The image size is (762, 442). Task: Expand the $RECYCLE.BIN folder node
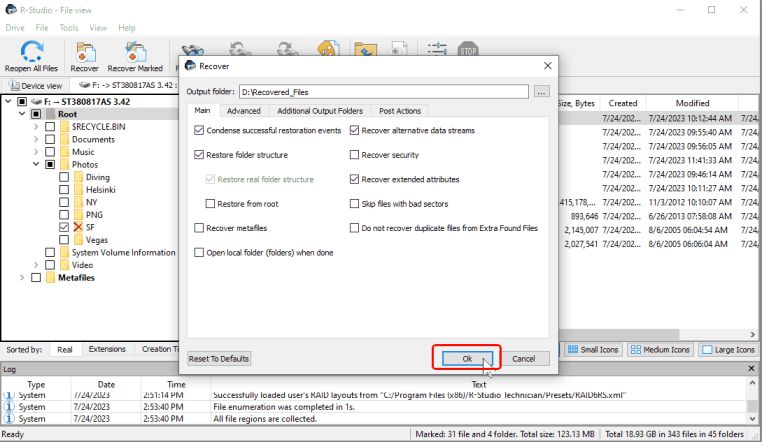click(36, 127)
